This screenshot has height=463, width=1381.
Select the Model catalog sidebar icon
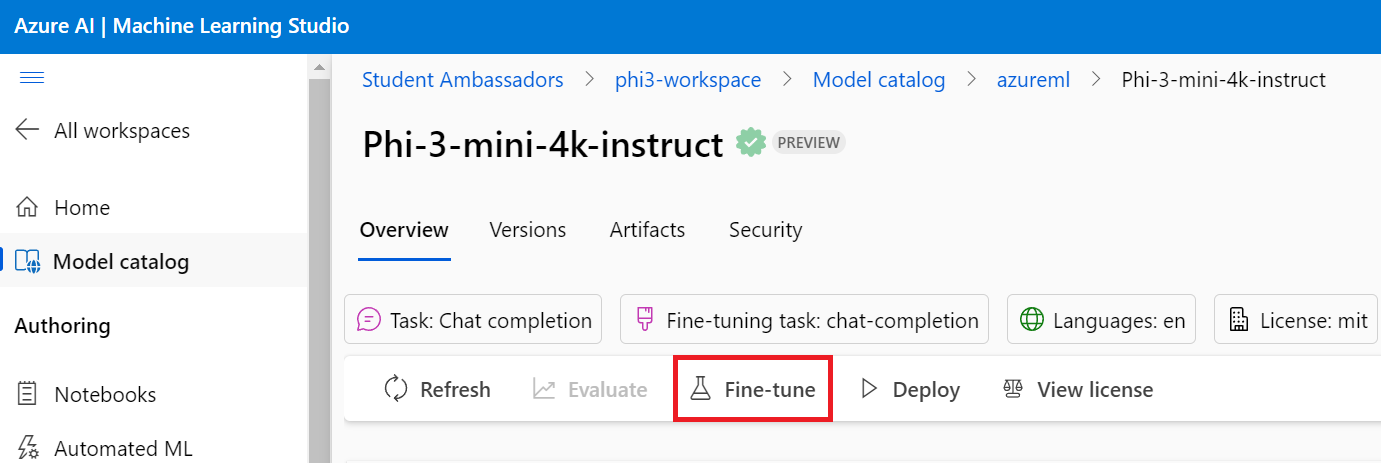coord(28,262)
